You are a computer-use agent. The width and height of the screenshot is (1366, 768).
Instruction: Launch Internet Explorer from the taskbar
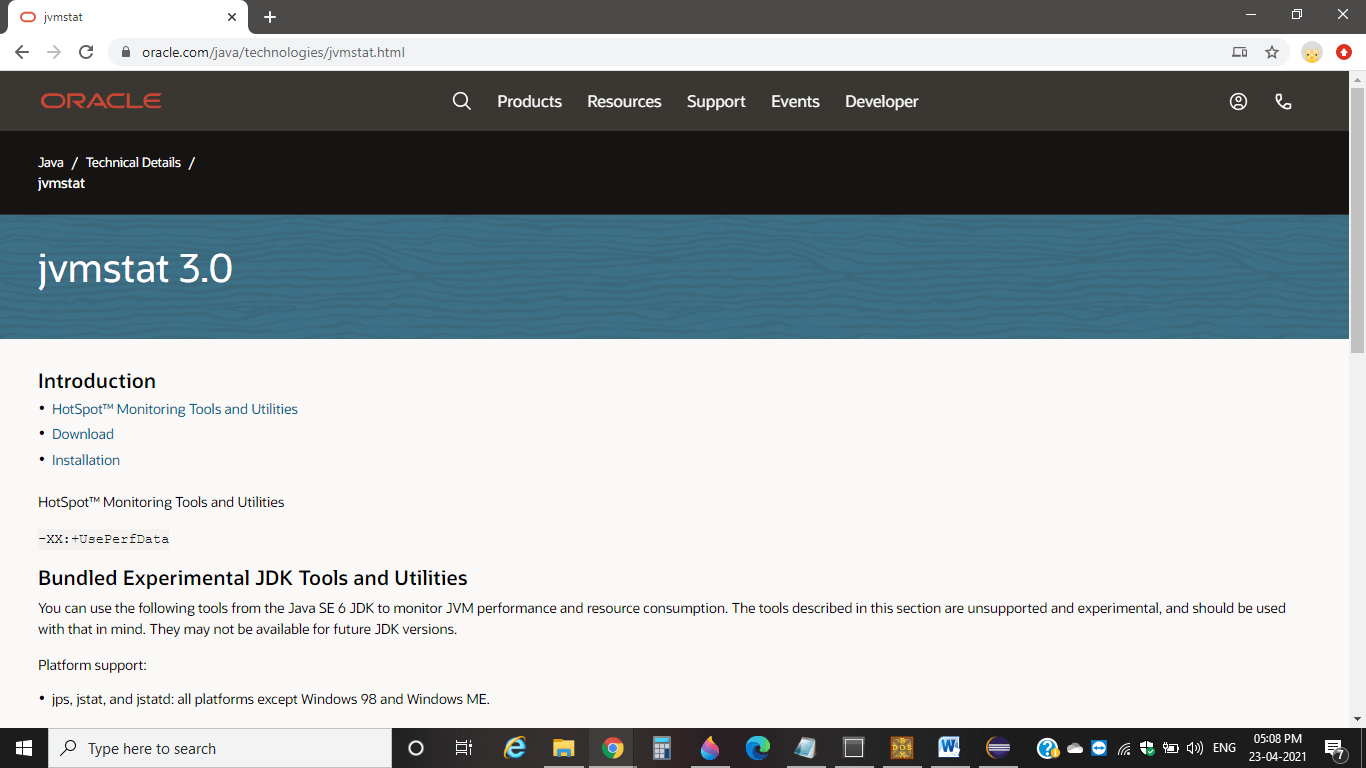(515, 748)
